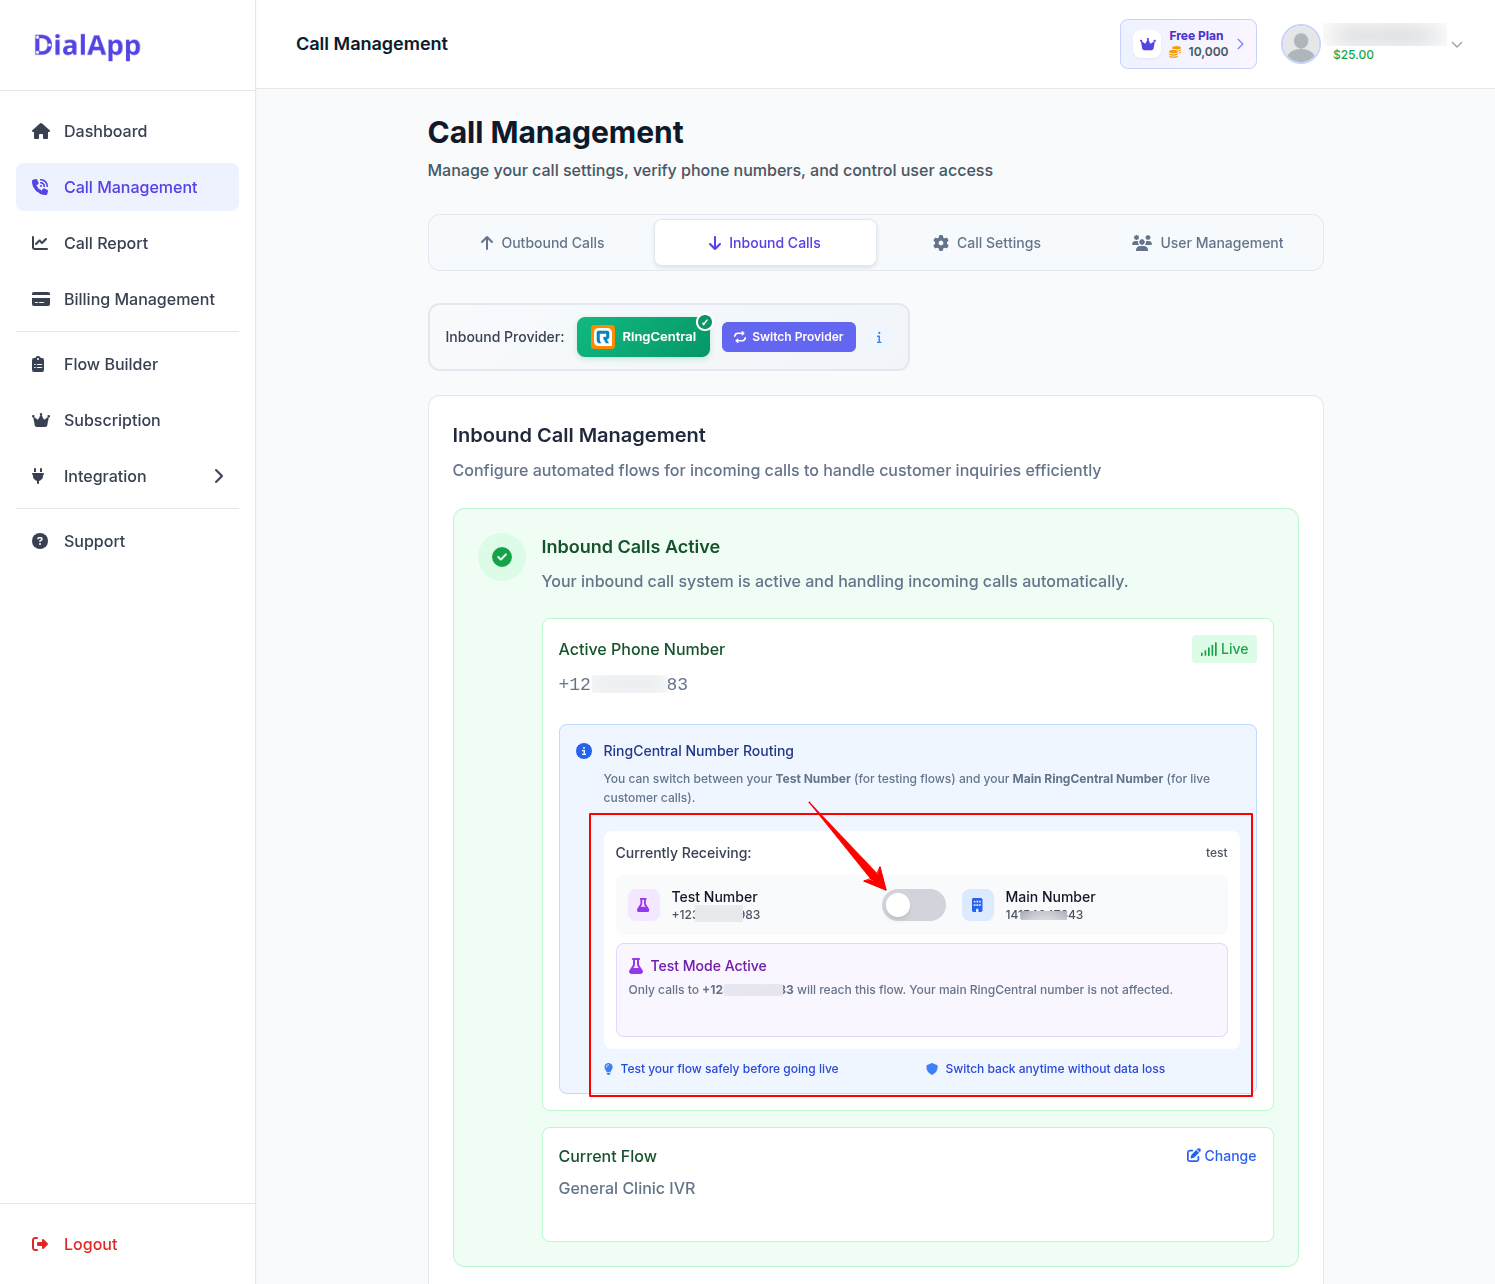Click the green check icon for Inbound Calls Active
This screenshot has width=1495, height=1284.
pos(502,557)
